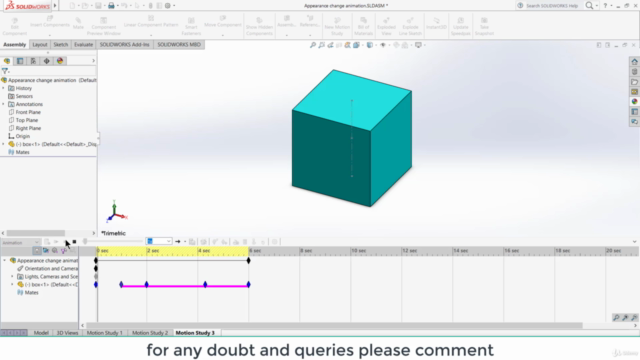Image resolution: width=640 pixels, height=360 pixels.
Task: Select the Mates row in timeline tree
Action: click(x=28, y=293)
